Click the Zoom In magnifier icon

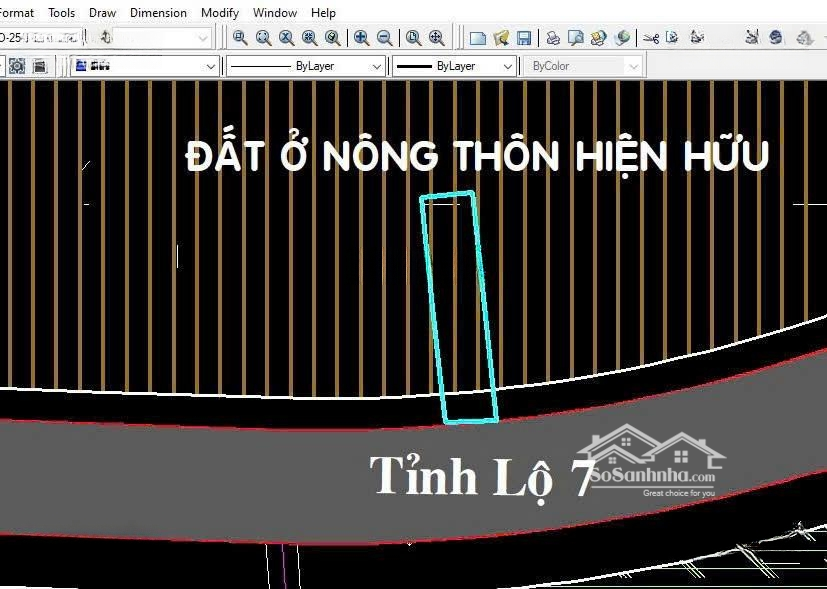pyautogui.click(x=361, y=38)
